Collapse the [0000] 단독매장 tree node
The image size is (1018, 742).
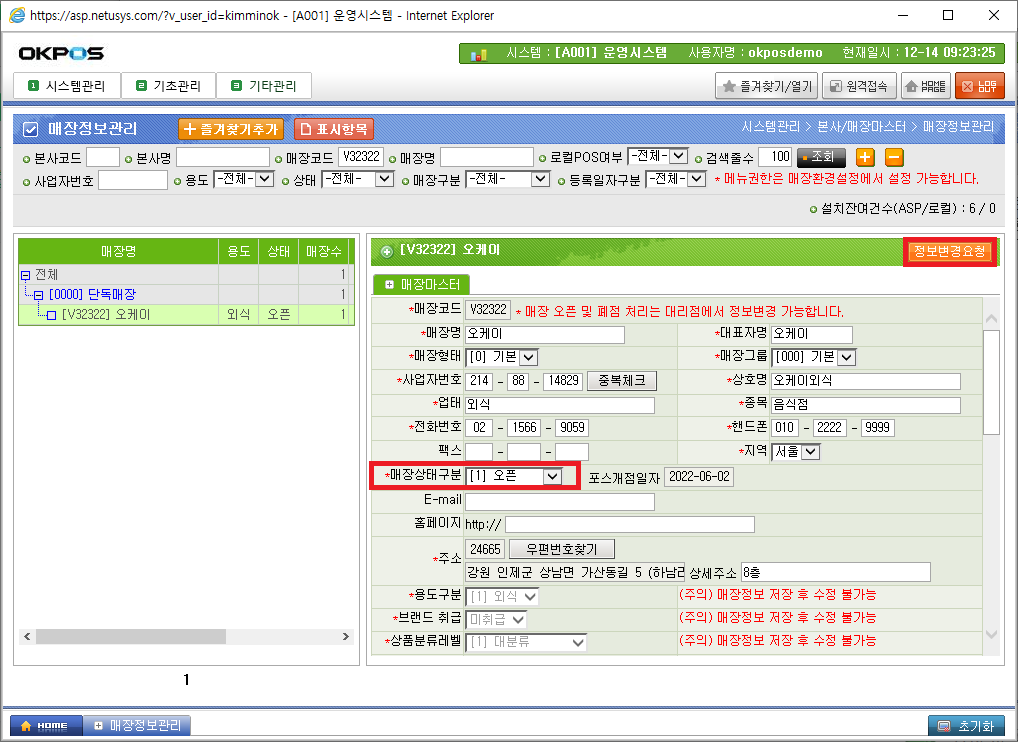tap(39, 294)
